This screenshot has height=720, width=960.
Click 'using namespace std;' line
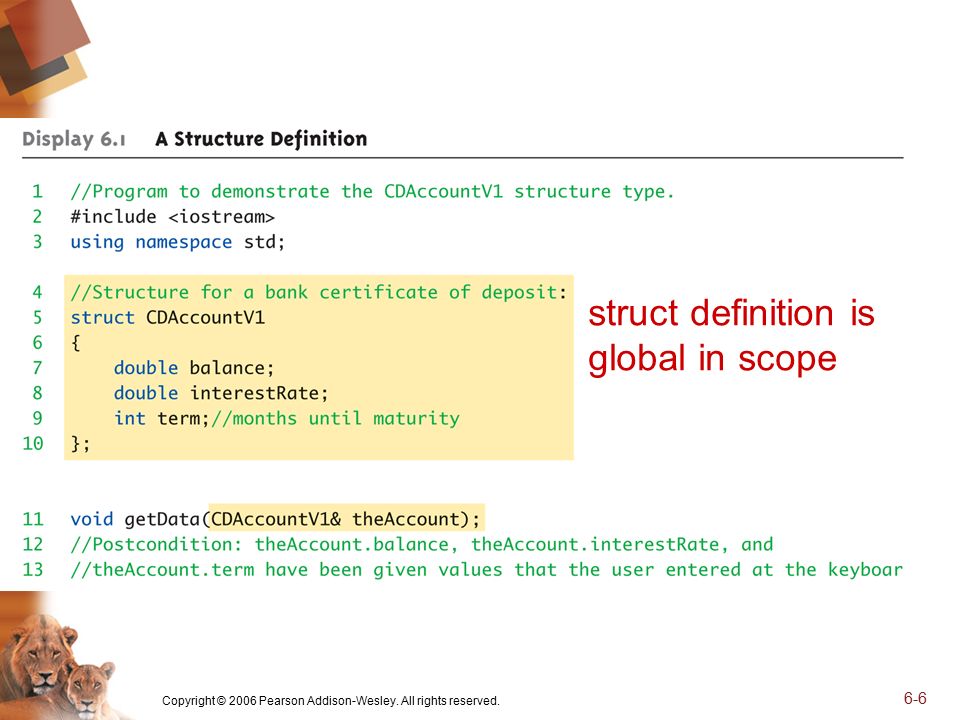point(178,242)
